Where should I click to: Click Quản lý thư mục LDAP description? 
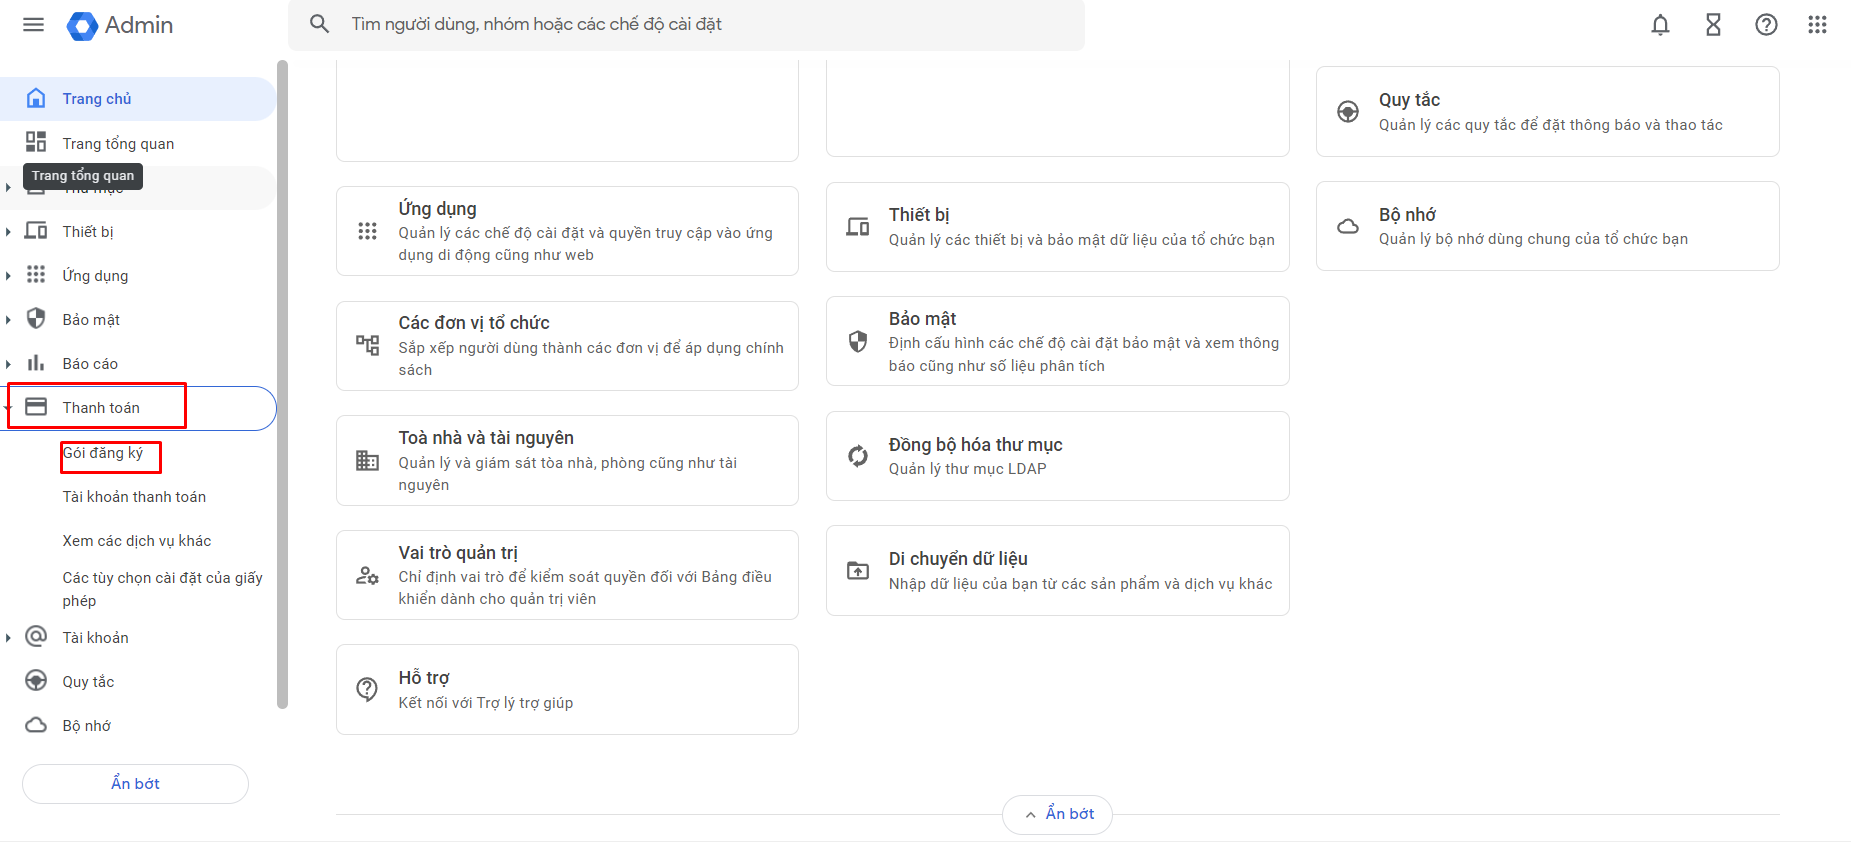967,469
